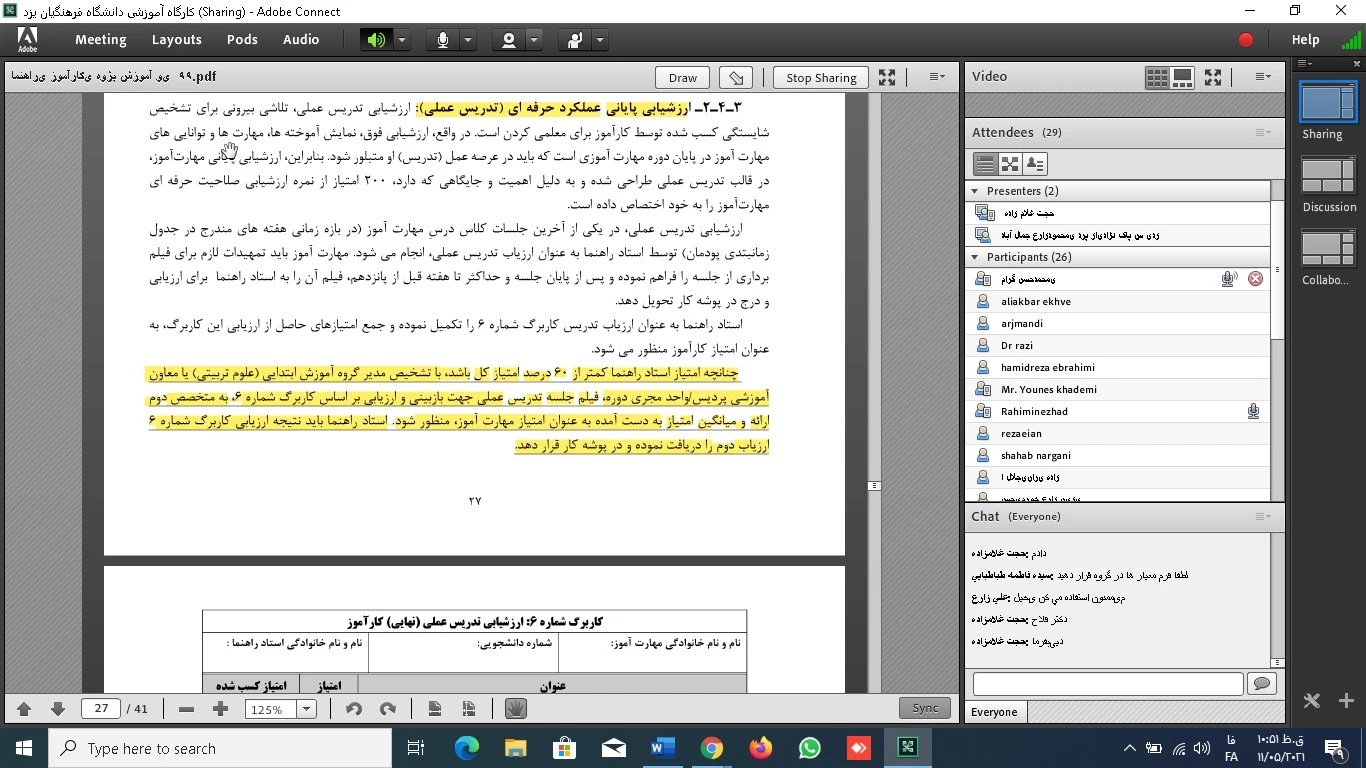
Task: Open the raise hand status dropdown arrow
Action: (600, 40)
